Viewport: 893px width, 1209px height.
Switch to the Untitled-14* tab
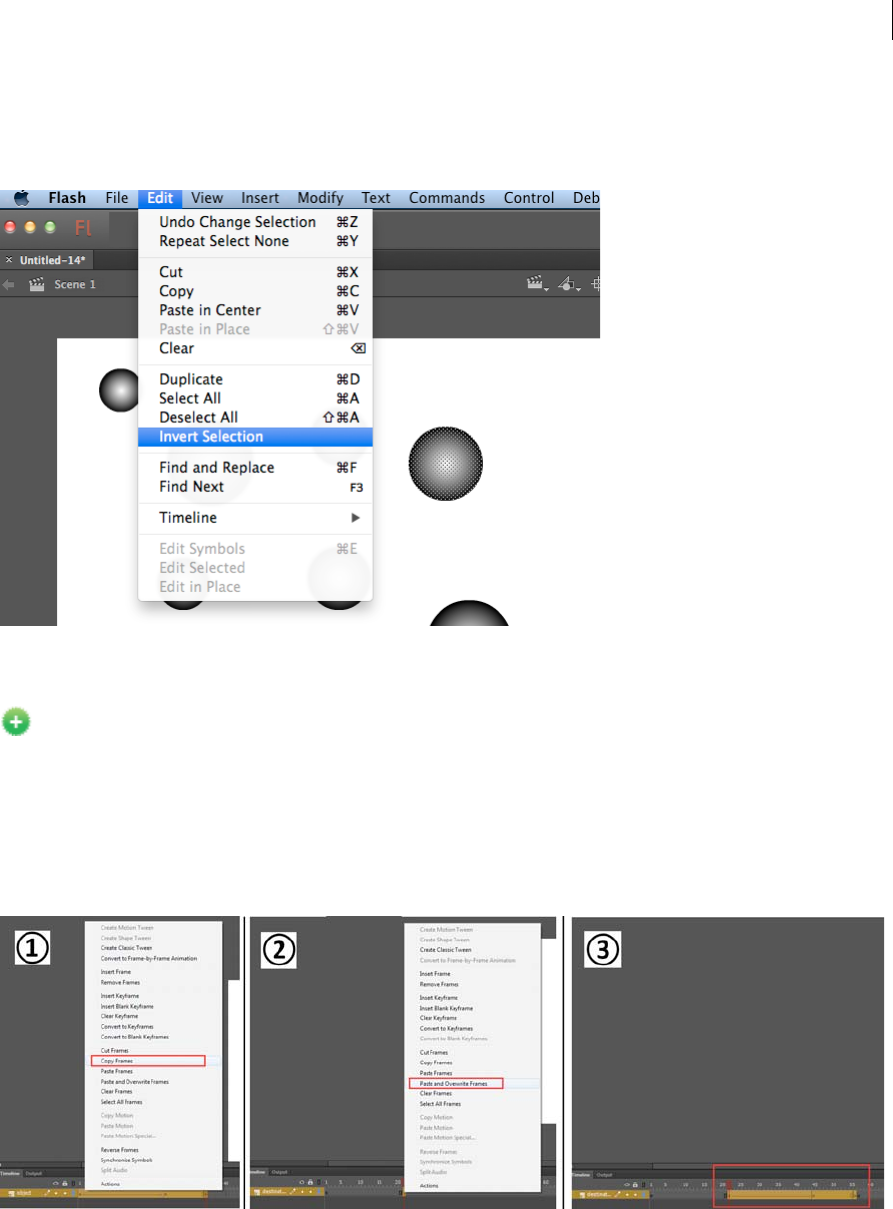click(47, 260)
